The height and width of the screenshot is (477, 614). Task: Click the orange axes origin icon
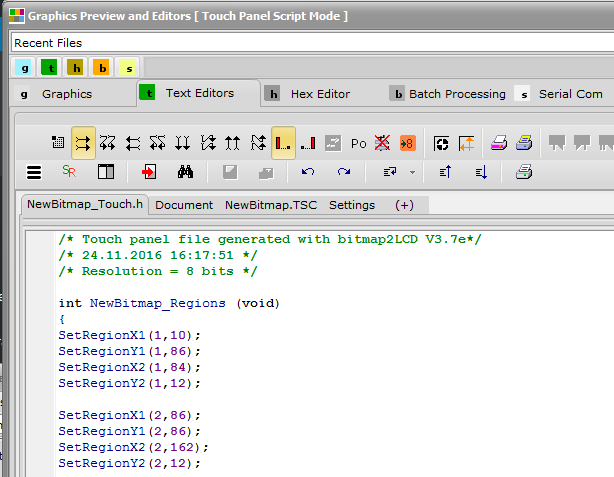[466, 143]
